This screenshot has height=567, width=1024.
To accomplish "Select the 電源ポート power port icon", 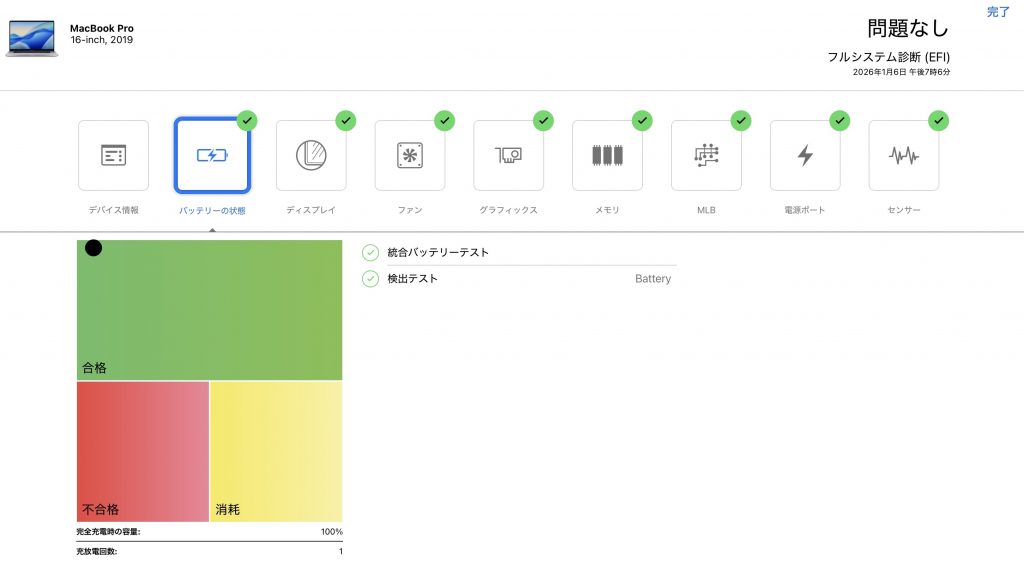I will coord(805,155).
